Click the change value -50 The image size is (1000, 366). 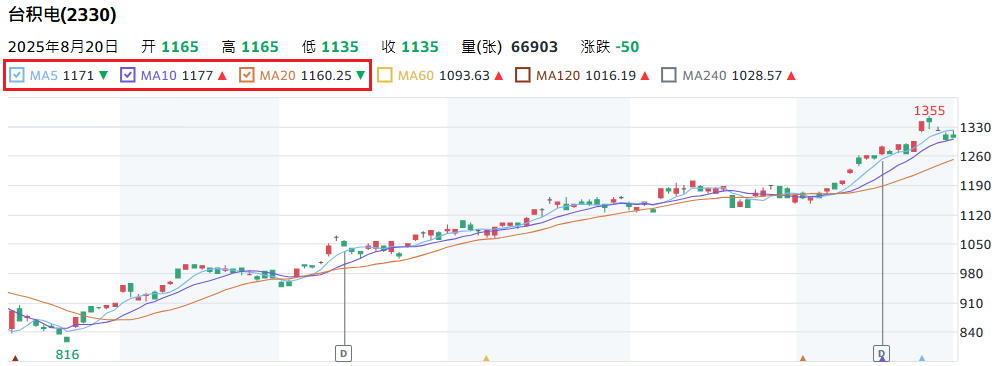coord(628,47)
